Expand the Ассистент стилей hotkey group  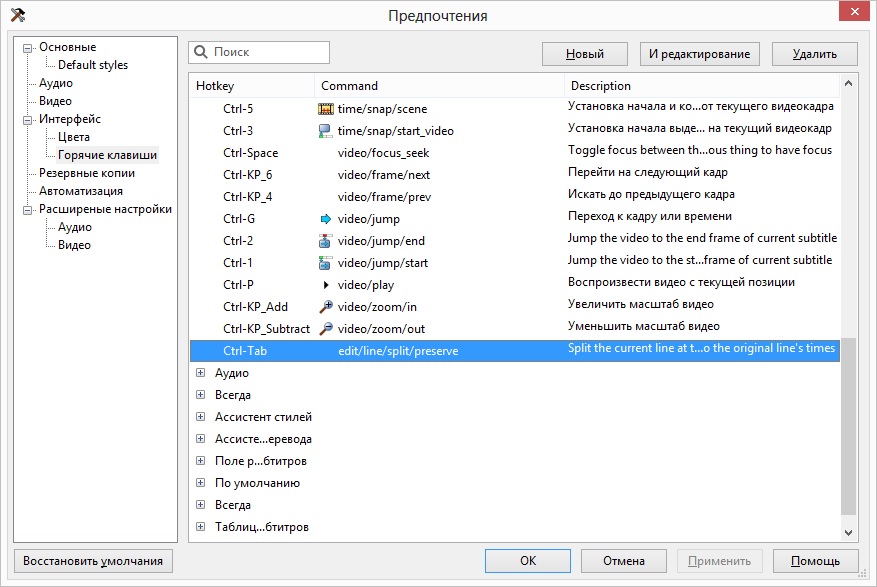[x=201, y=417]
